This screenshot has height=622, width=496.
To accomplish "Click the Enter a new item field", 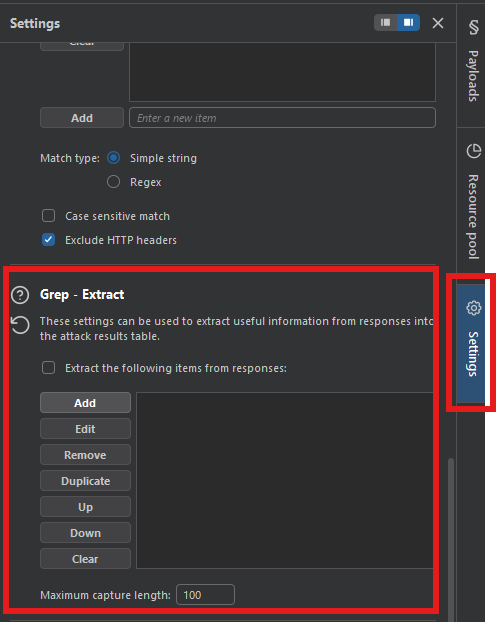I will click(282, 118).
